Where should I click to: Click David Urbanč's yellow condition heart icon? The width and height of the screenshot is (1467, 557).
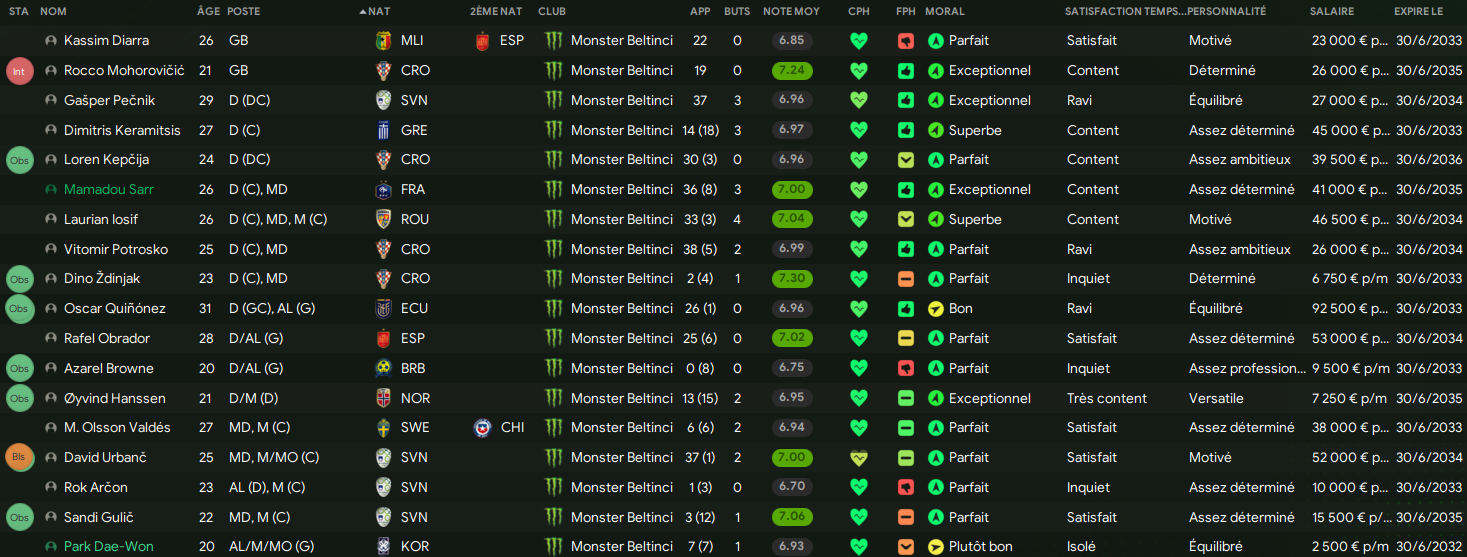pos(858,457)
